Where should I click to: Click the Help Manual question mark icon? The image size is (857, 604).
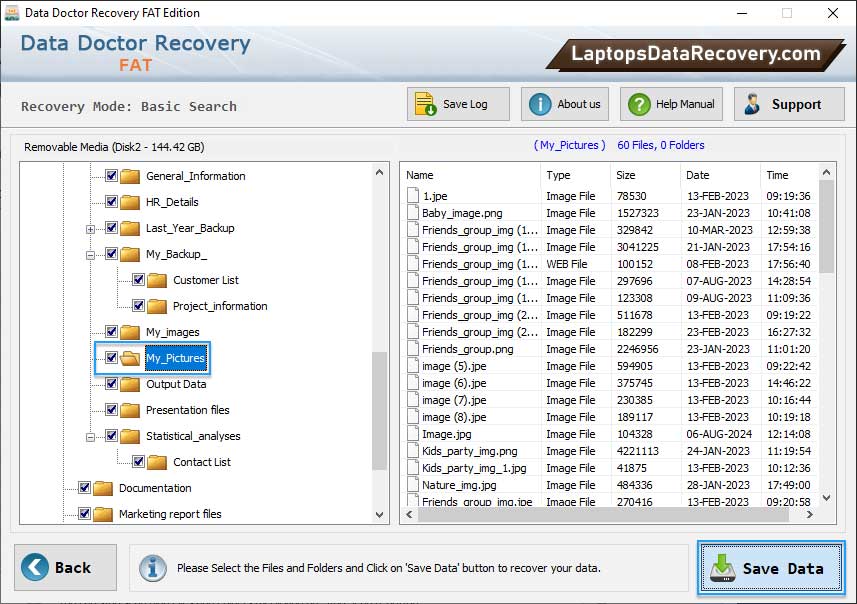(638, 104)
